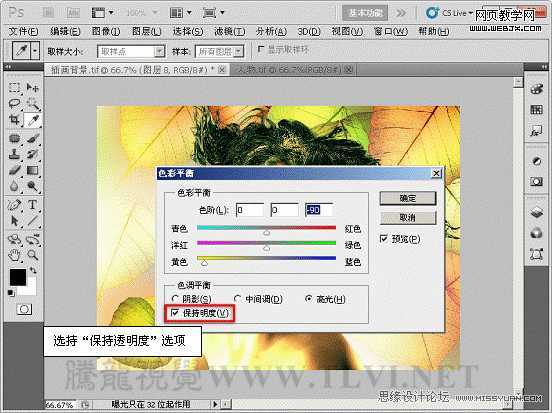Select the Dodge tool
The image size is (552, 413).
tap(33, 186)
